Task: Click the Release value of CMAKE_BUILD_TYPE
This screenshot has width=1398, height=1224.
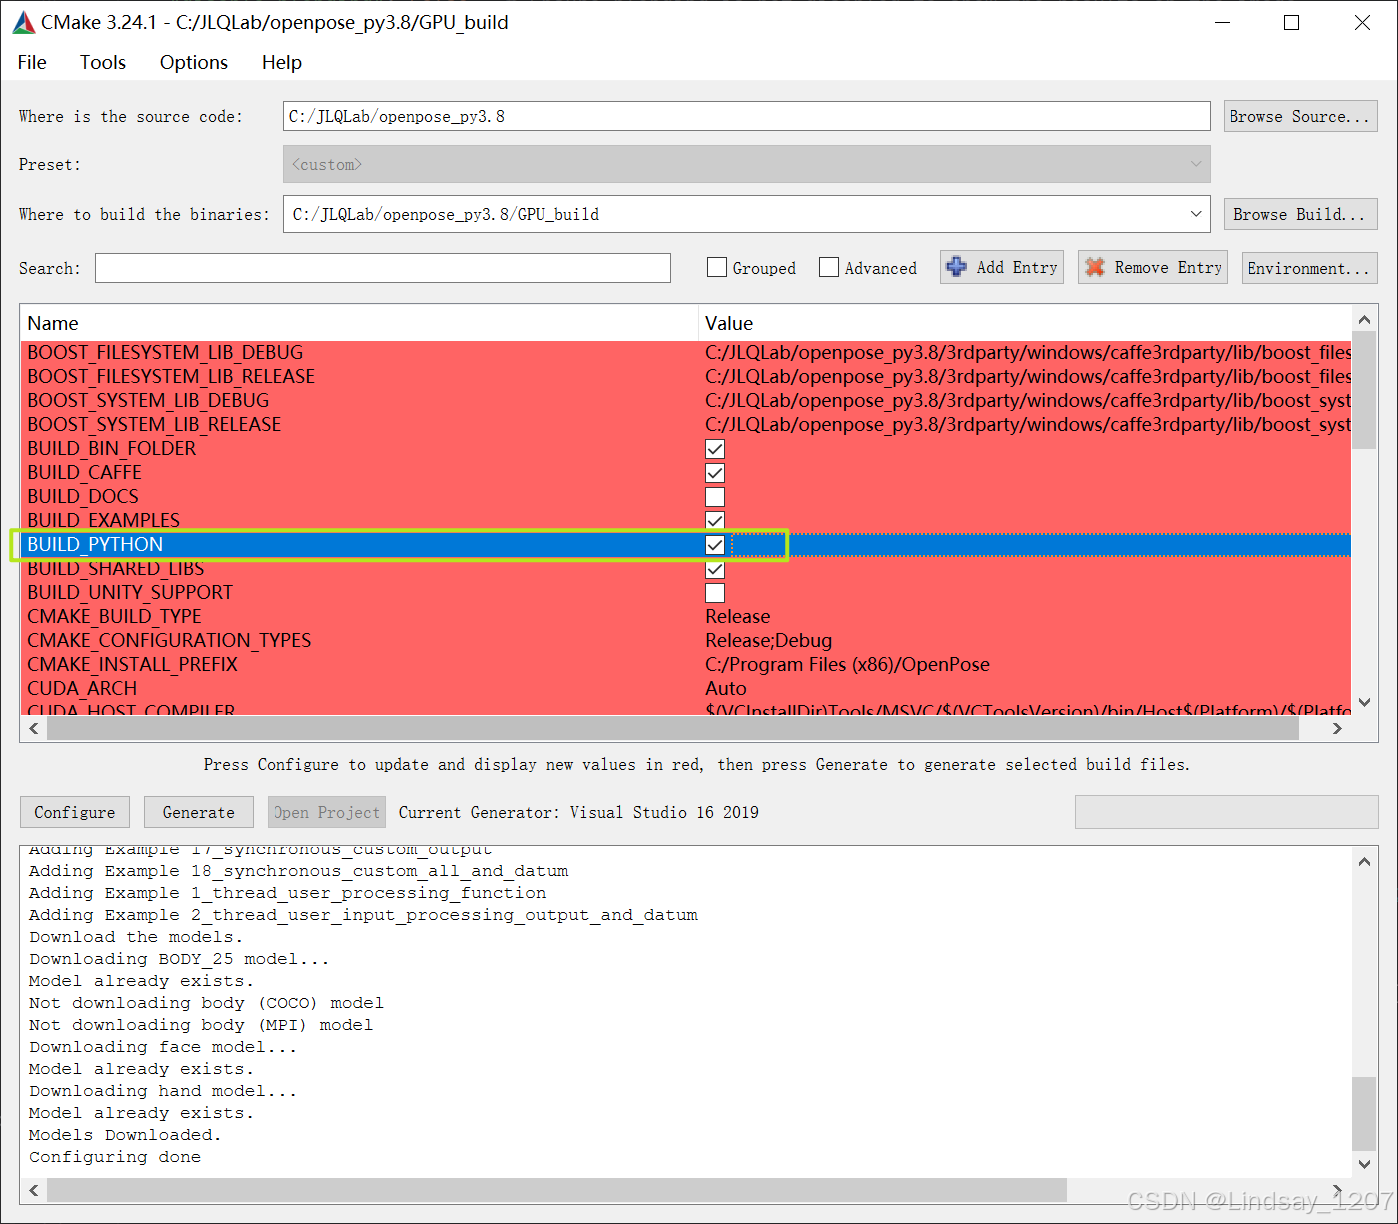Action: [x=738, y=617]
